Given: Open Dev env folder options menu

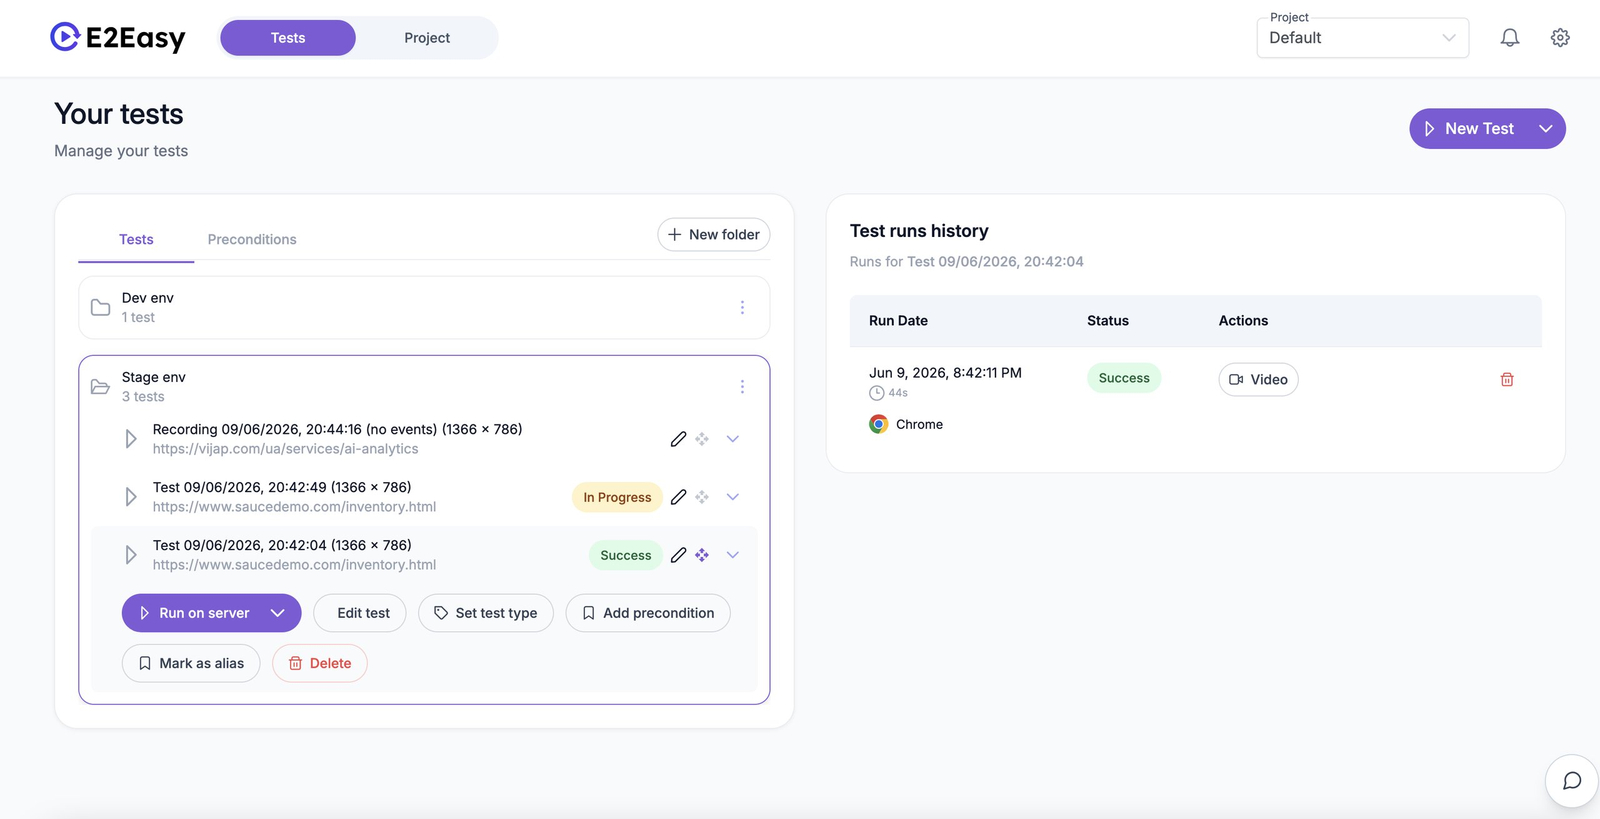Looking at the screenshot, I should (x=742, y=307).
